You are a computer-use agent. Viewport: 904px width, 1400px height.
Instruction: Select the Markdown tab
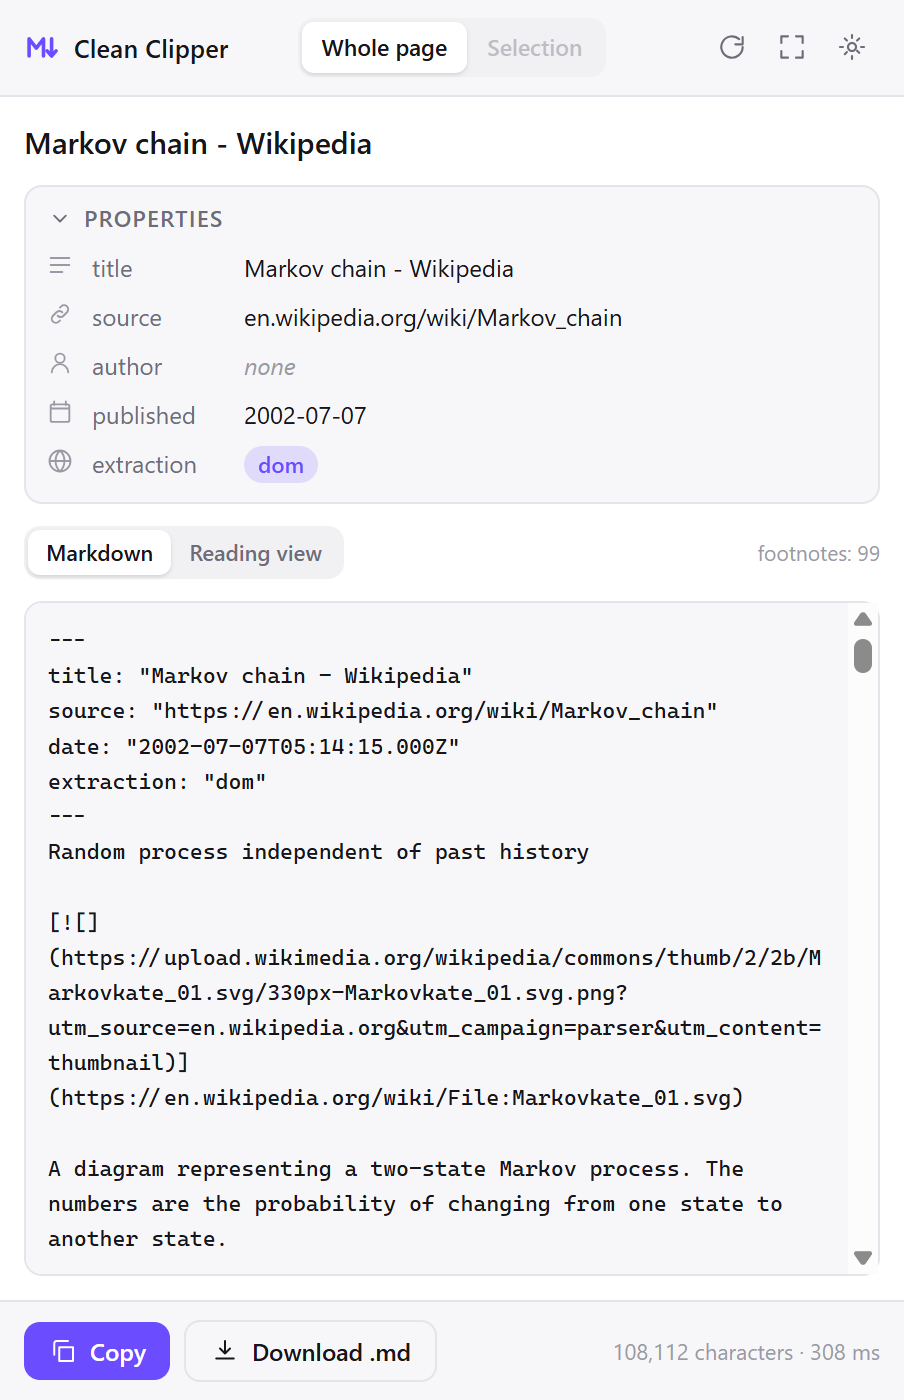tap(100, 553)
